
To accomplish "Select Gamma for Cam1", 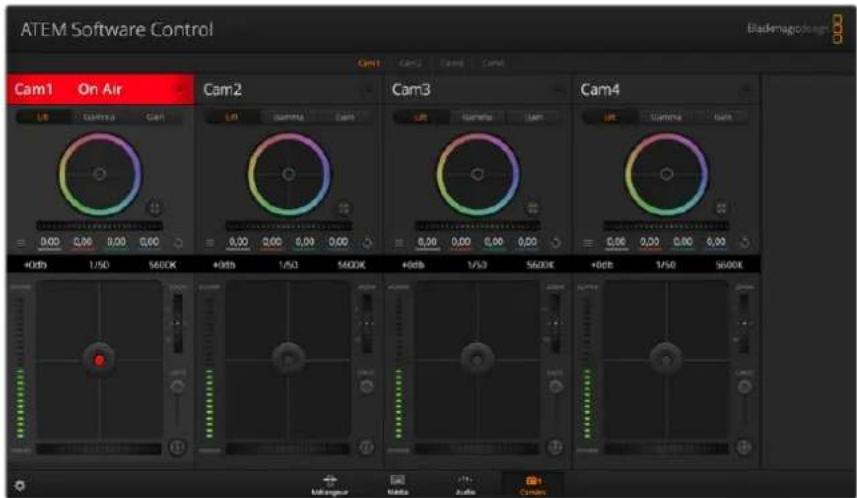I will click(x=99, y=117).
